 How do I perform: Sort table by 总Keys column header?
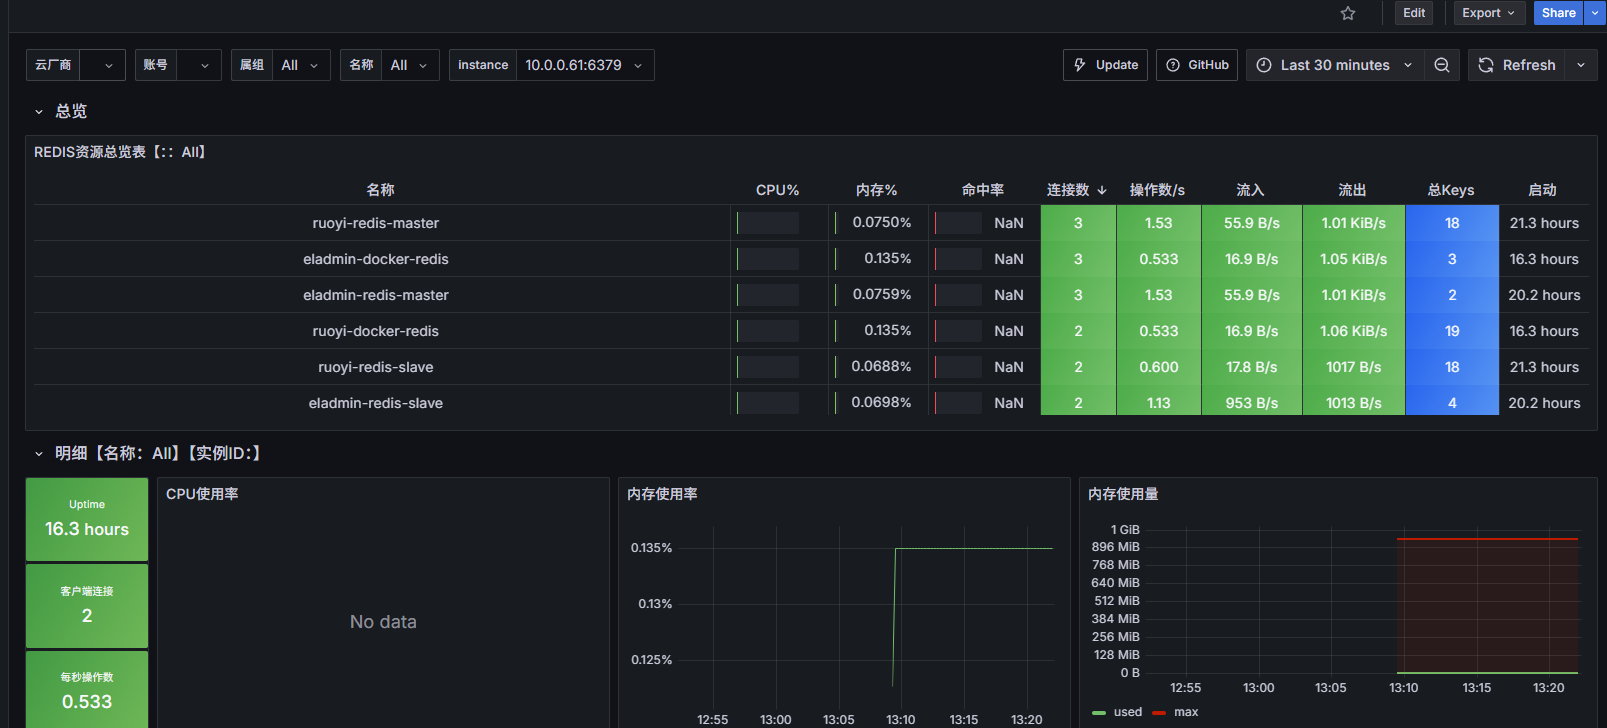[1450, 190]
